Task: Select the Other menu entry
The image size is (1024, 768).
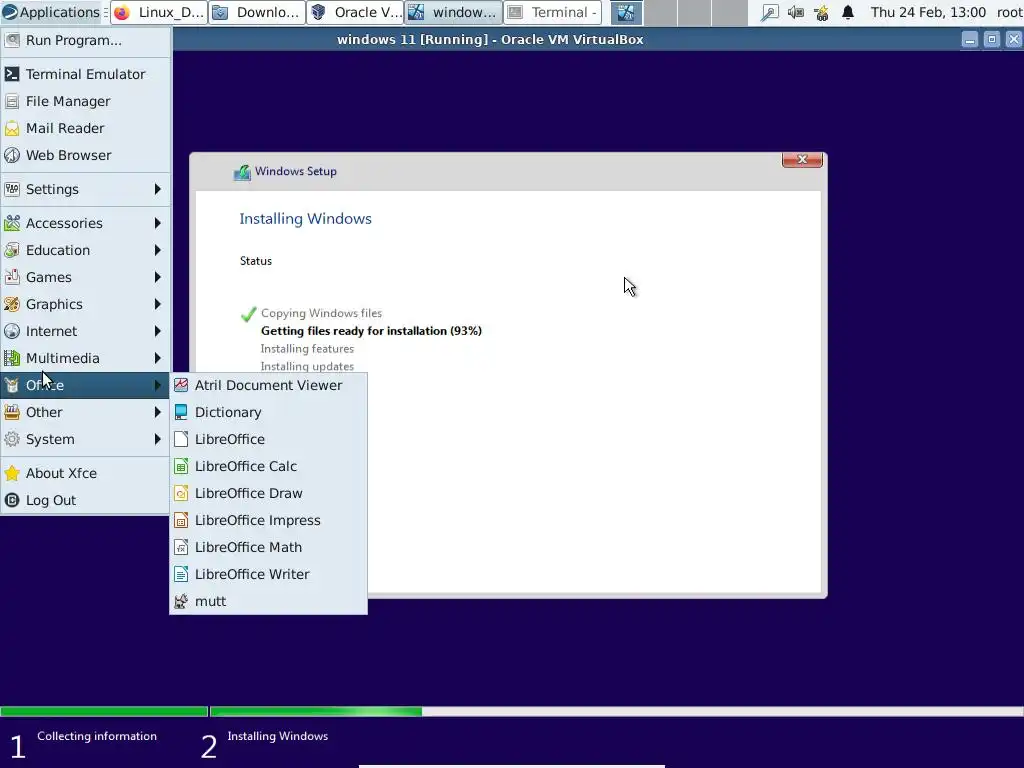Action: tap(85, 412)
